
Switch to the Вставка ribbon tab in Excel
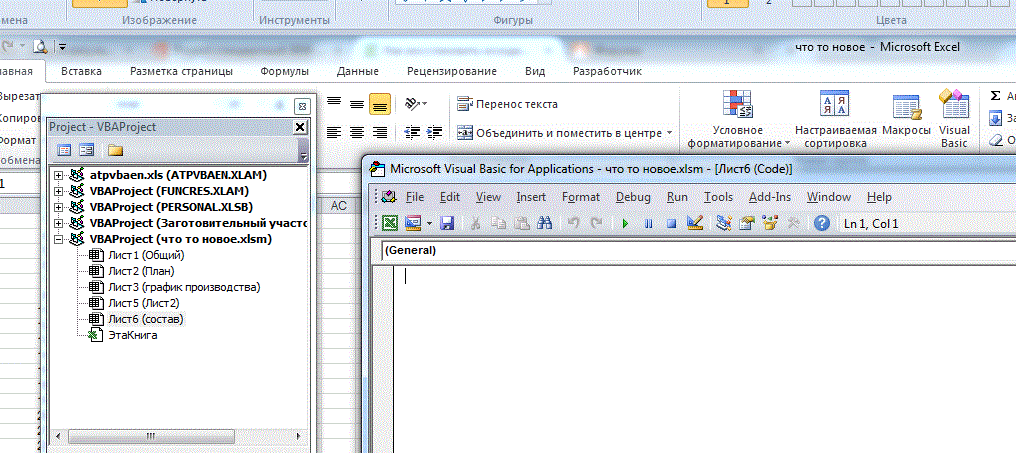(82, 71)
